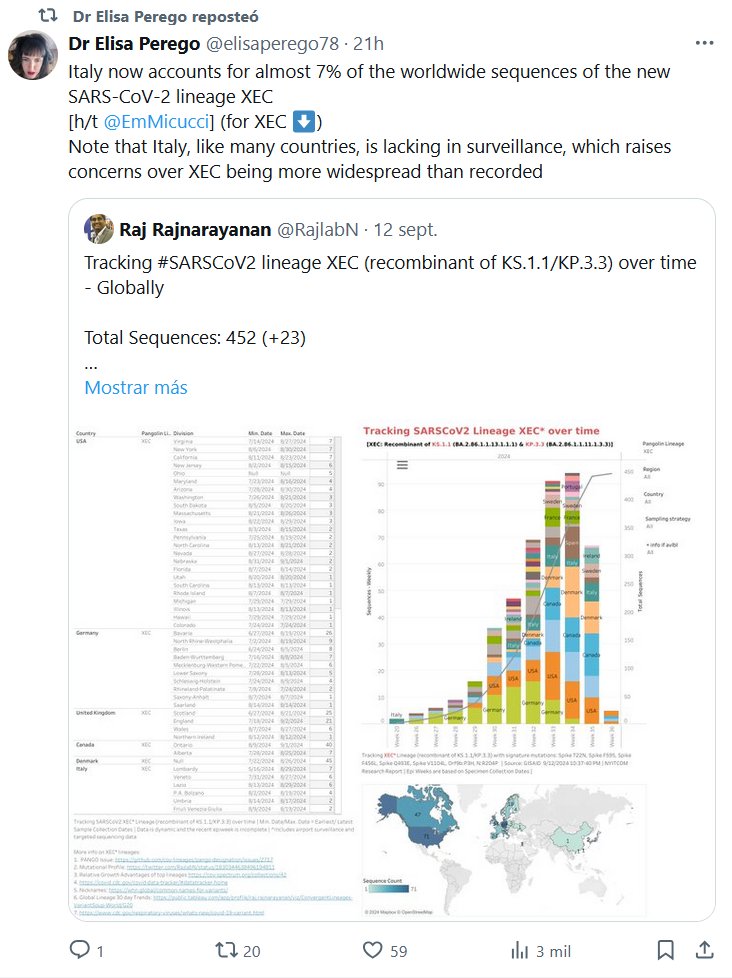The image size is (732, 978).
Task: Open the three-dot more options menu
Action: [706, 44]
